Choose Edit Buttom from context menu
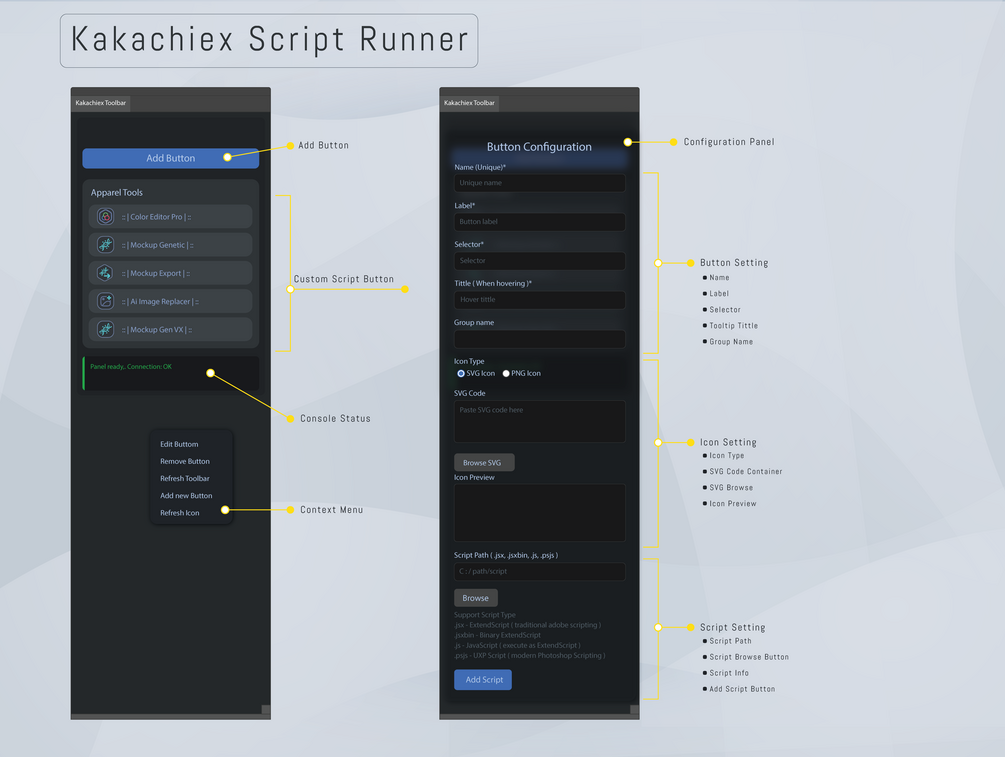 (179, 444)
